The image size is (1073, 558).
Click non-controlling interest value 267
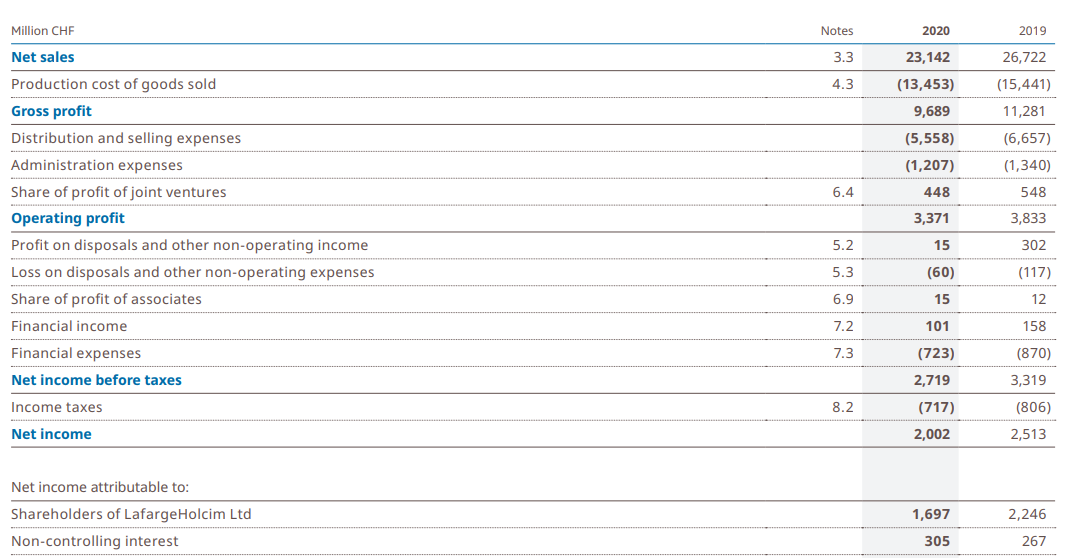[1034, 542]
